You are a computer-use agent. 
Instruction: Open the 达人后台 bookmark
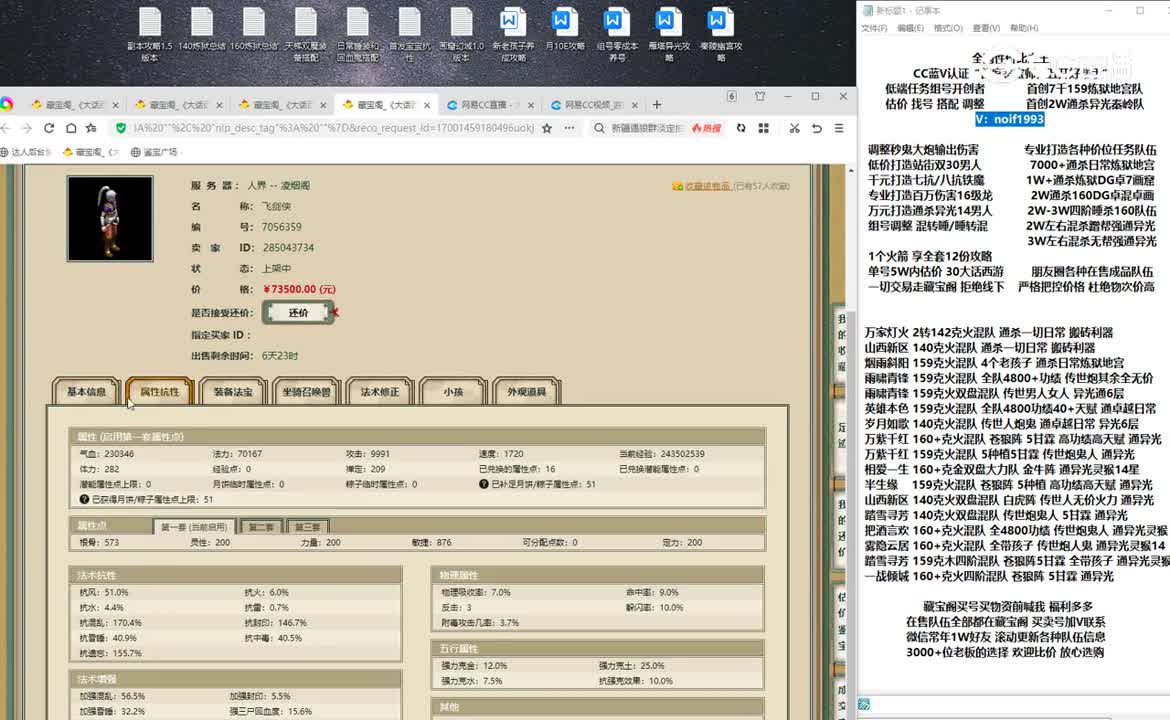tap(25, 152)
